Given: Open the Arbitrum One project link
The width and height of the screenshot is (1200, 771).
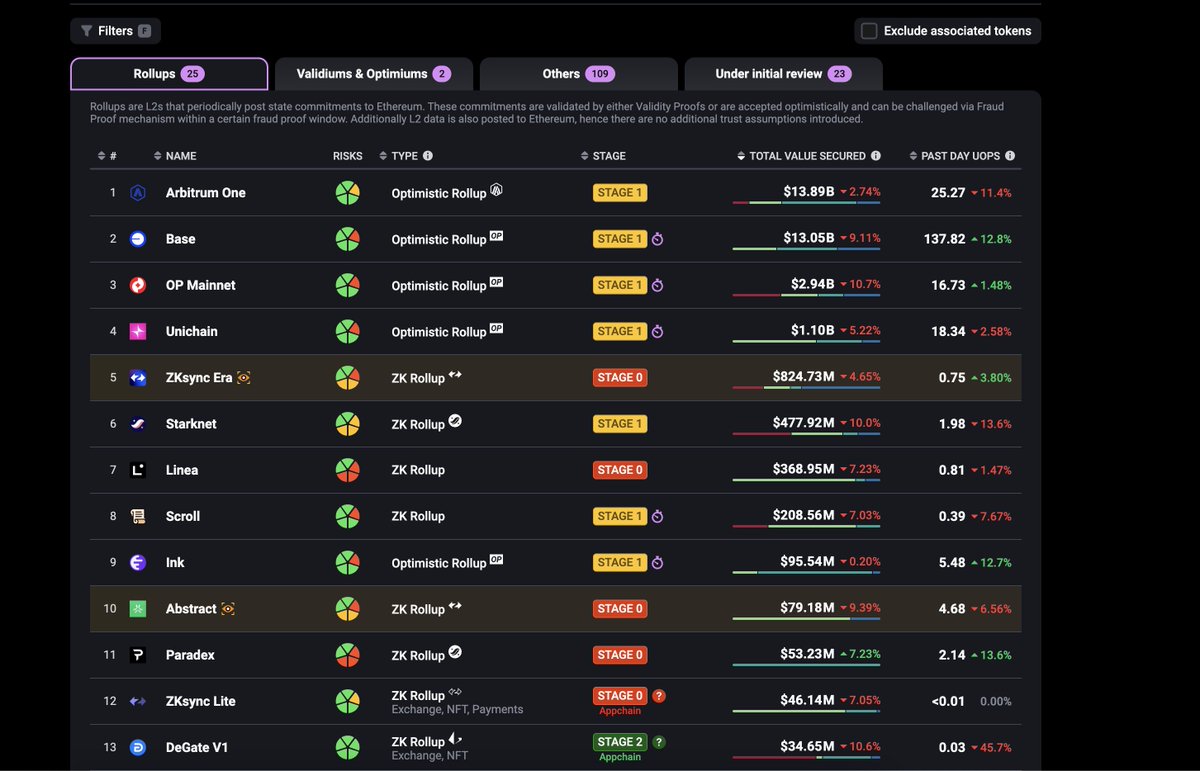Looking at the screenshot, I should [206, 193].
